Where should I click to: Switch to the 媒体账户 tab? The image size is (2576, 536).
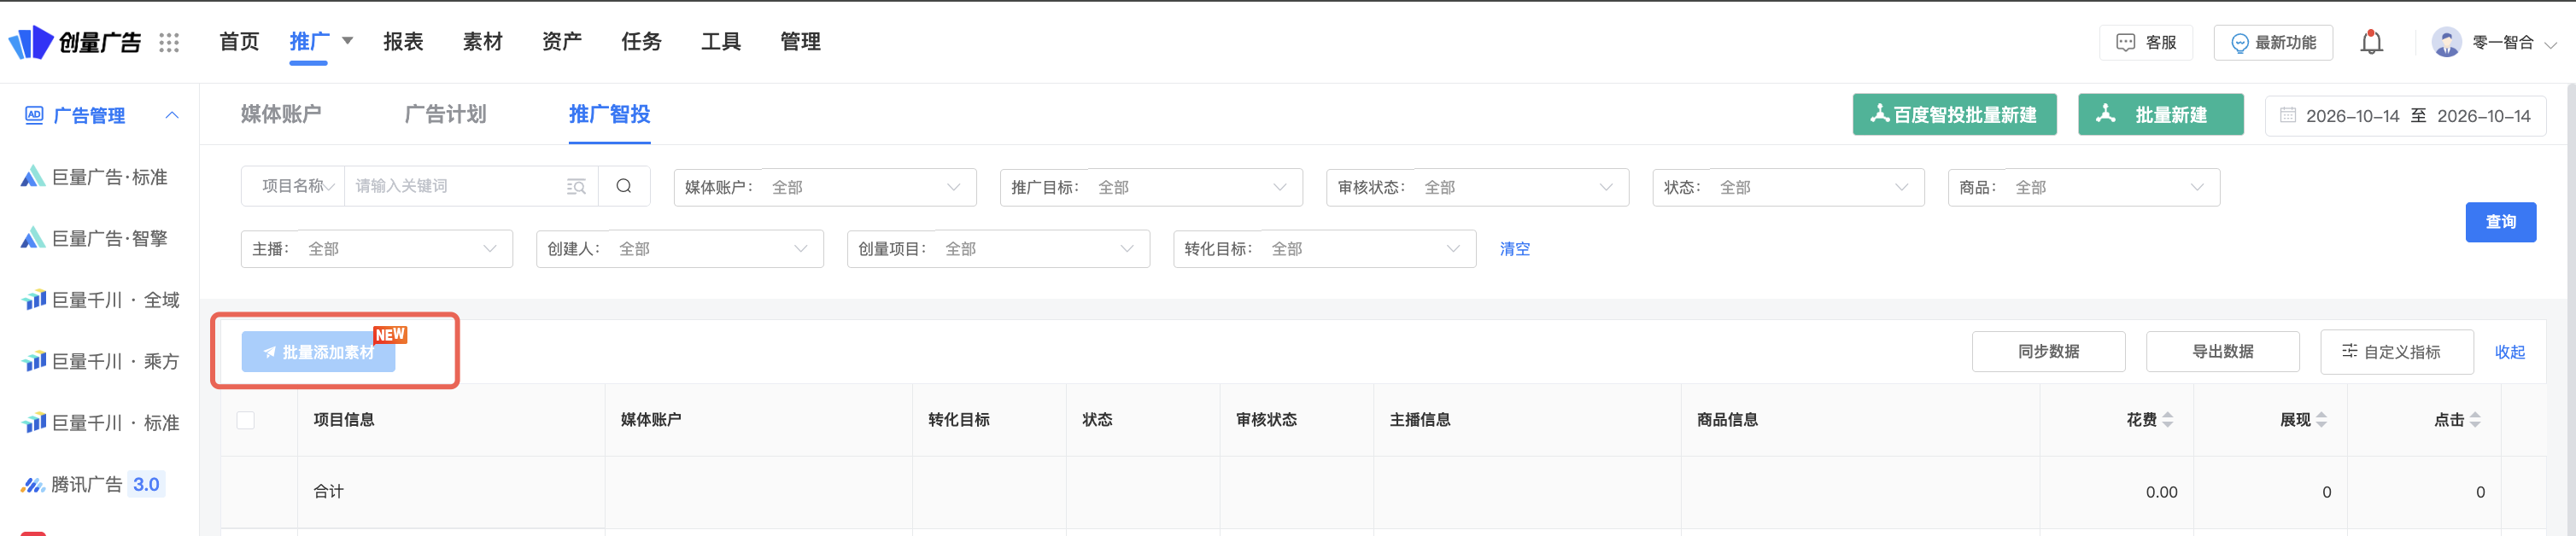(281, 114)
